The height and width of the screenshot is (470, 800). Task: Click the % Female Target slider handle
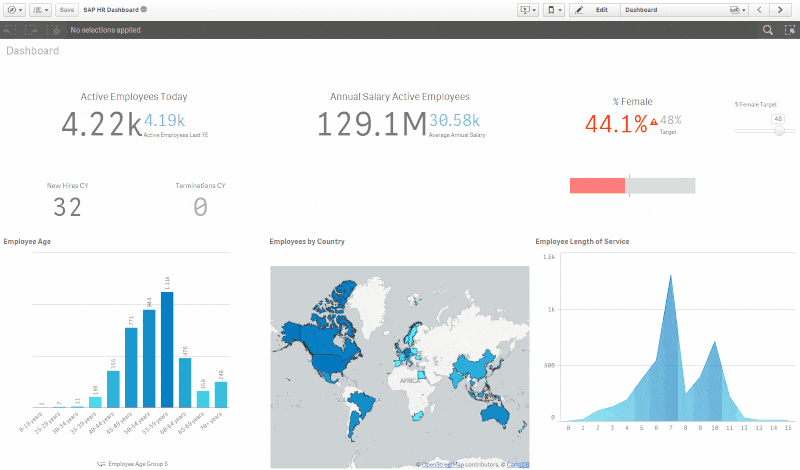778,130
